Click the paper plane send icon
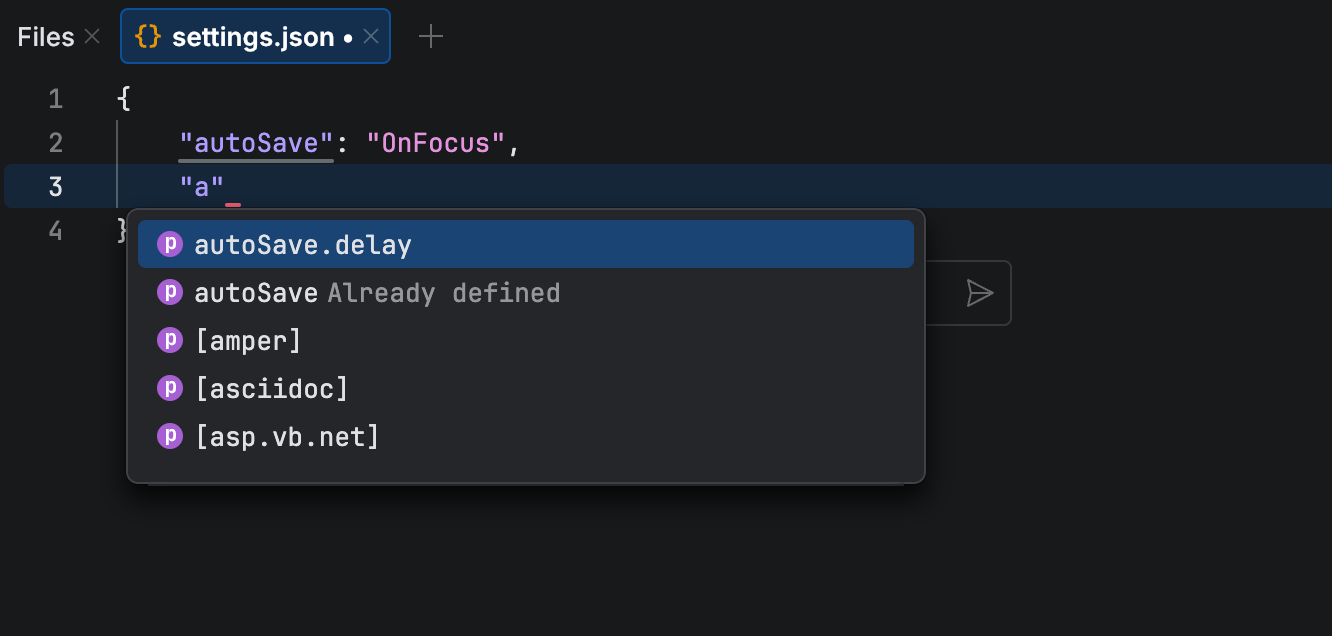The image size is (1332, 636). coord(981,292)
